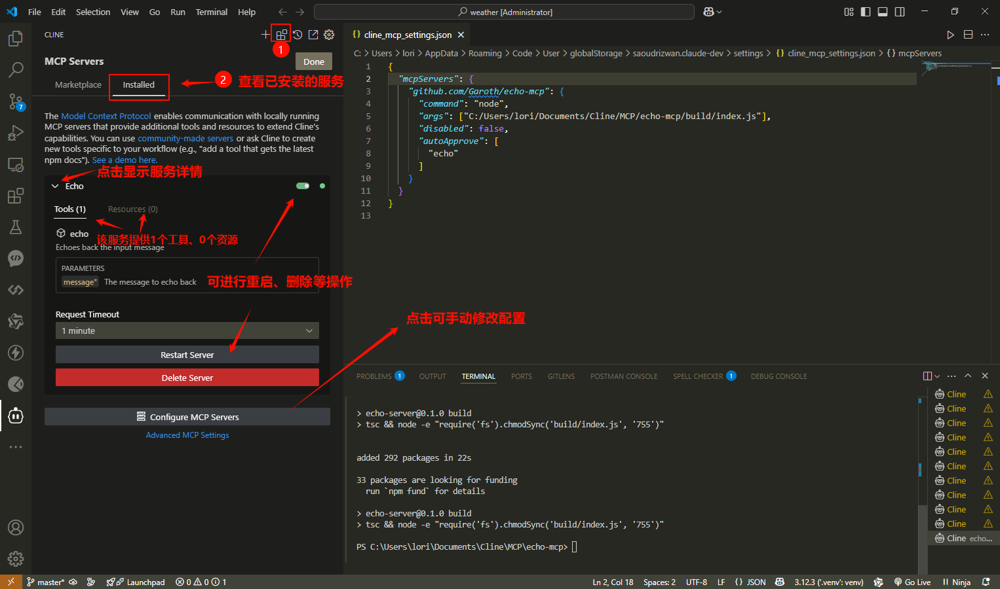This screenshot has width=1000, height=589.
Task: Open the Advanced MCP Settings link
Action: (187, 435)
